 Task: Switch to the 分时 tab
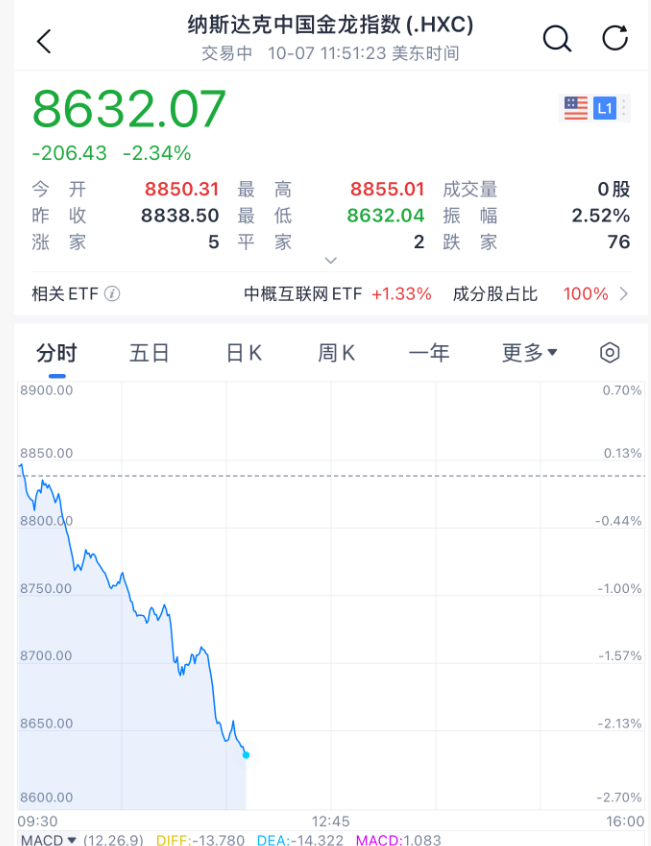(56, 352)
